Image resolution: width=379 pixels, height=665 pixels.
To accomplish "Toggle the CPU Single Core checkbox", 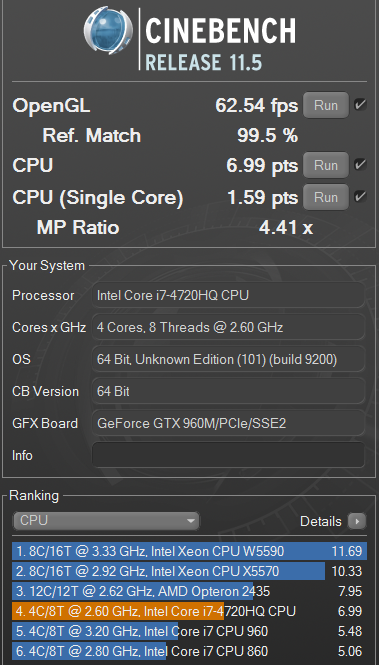I will pyautogui.click(x=360, y=197).
